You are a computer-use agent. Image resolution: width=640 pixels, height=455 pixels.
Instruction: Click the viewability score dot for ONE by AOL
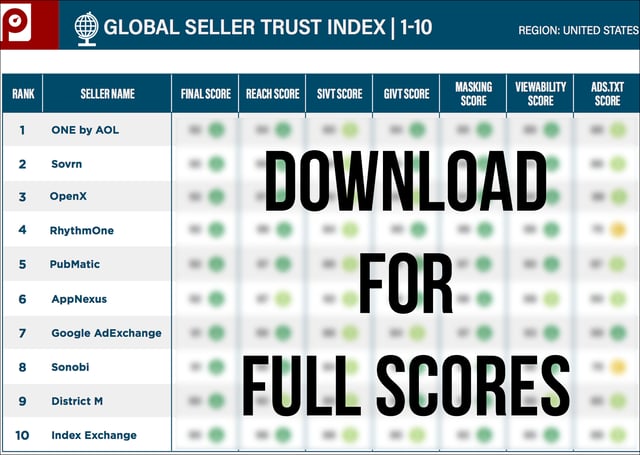(551, 130)
